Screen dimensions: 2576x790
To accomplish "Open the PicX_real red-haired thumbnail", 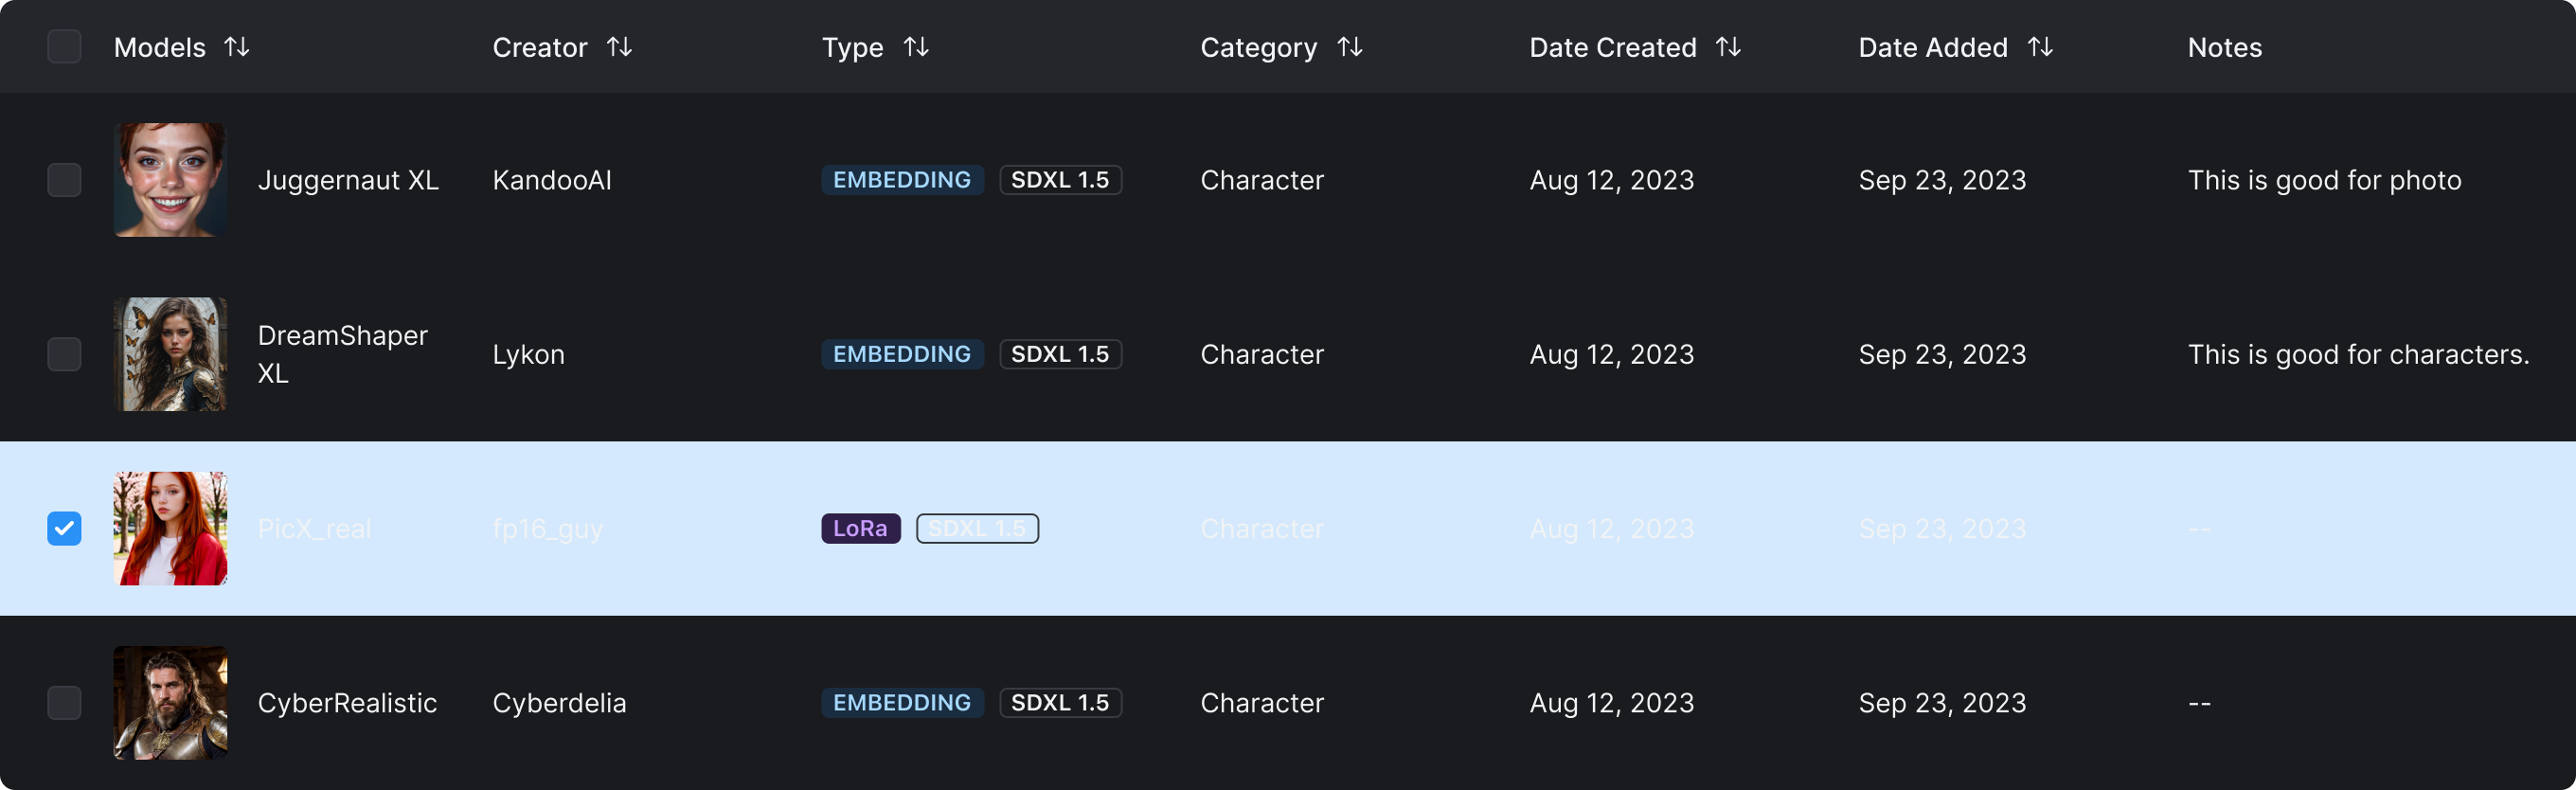I will [x=170, y=528].
